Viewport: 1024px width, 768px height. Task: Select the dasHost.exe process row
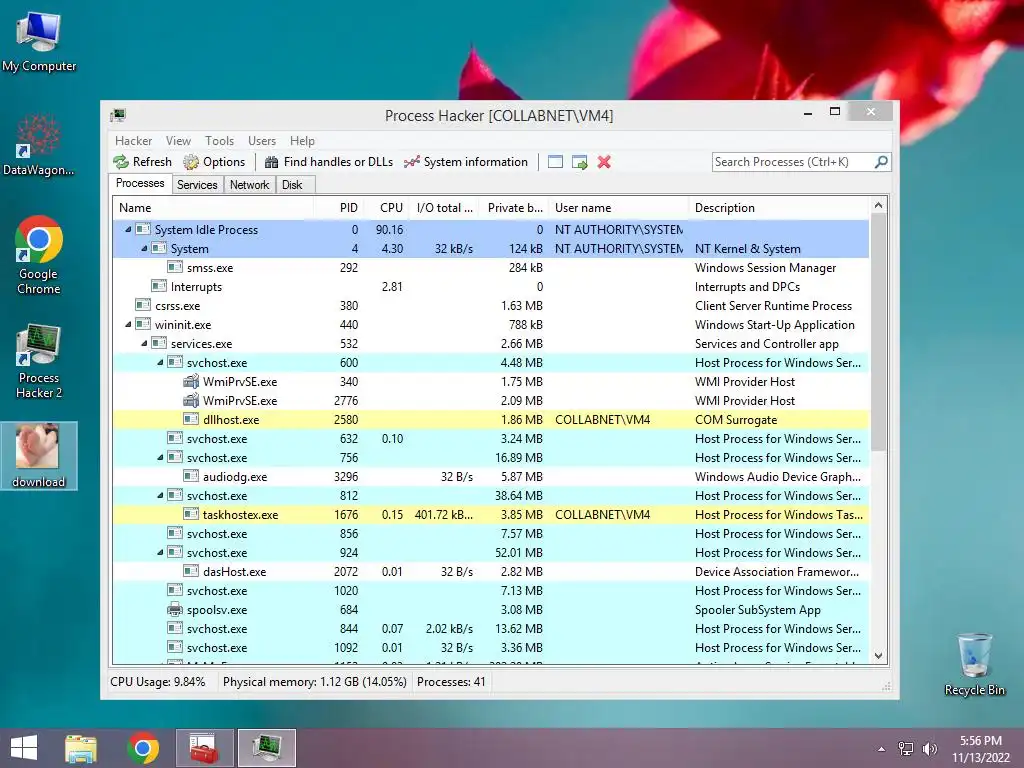point(491,571)
